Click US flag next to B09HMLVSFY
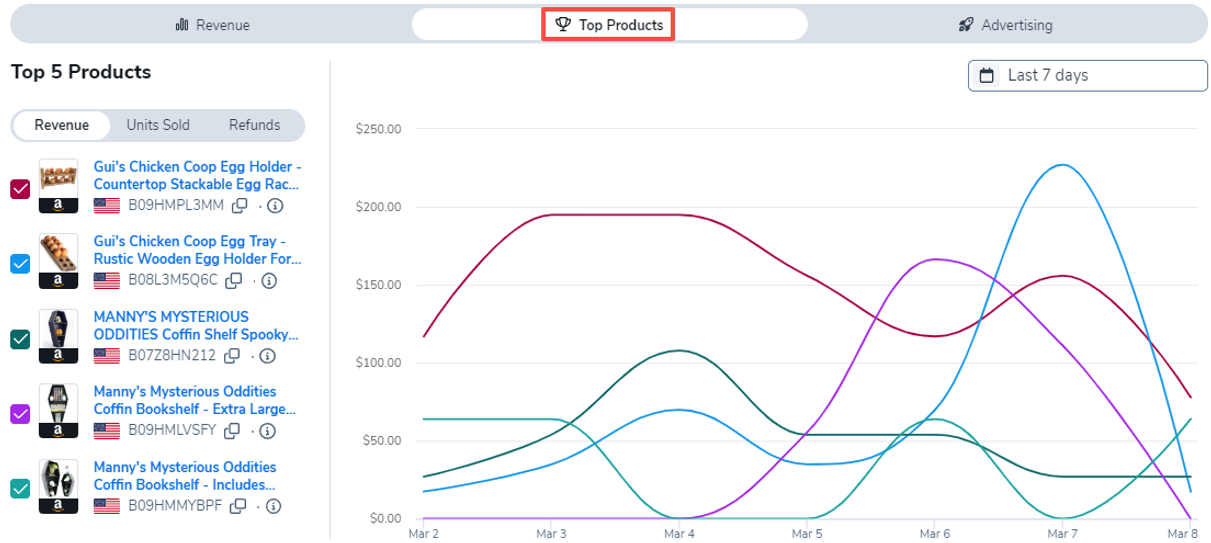Screen dimensions: 1211x543 (x=106, y=430)
